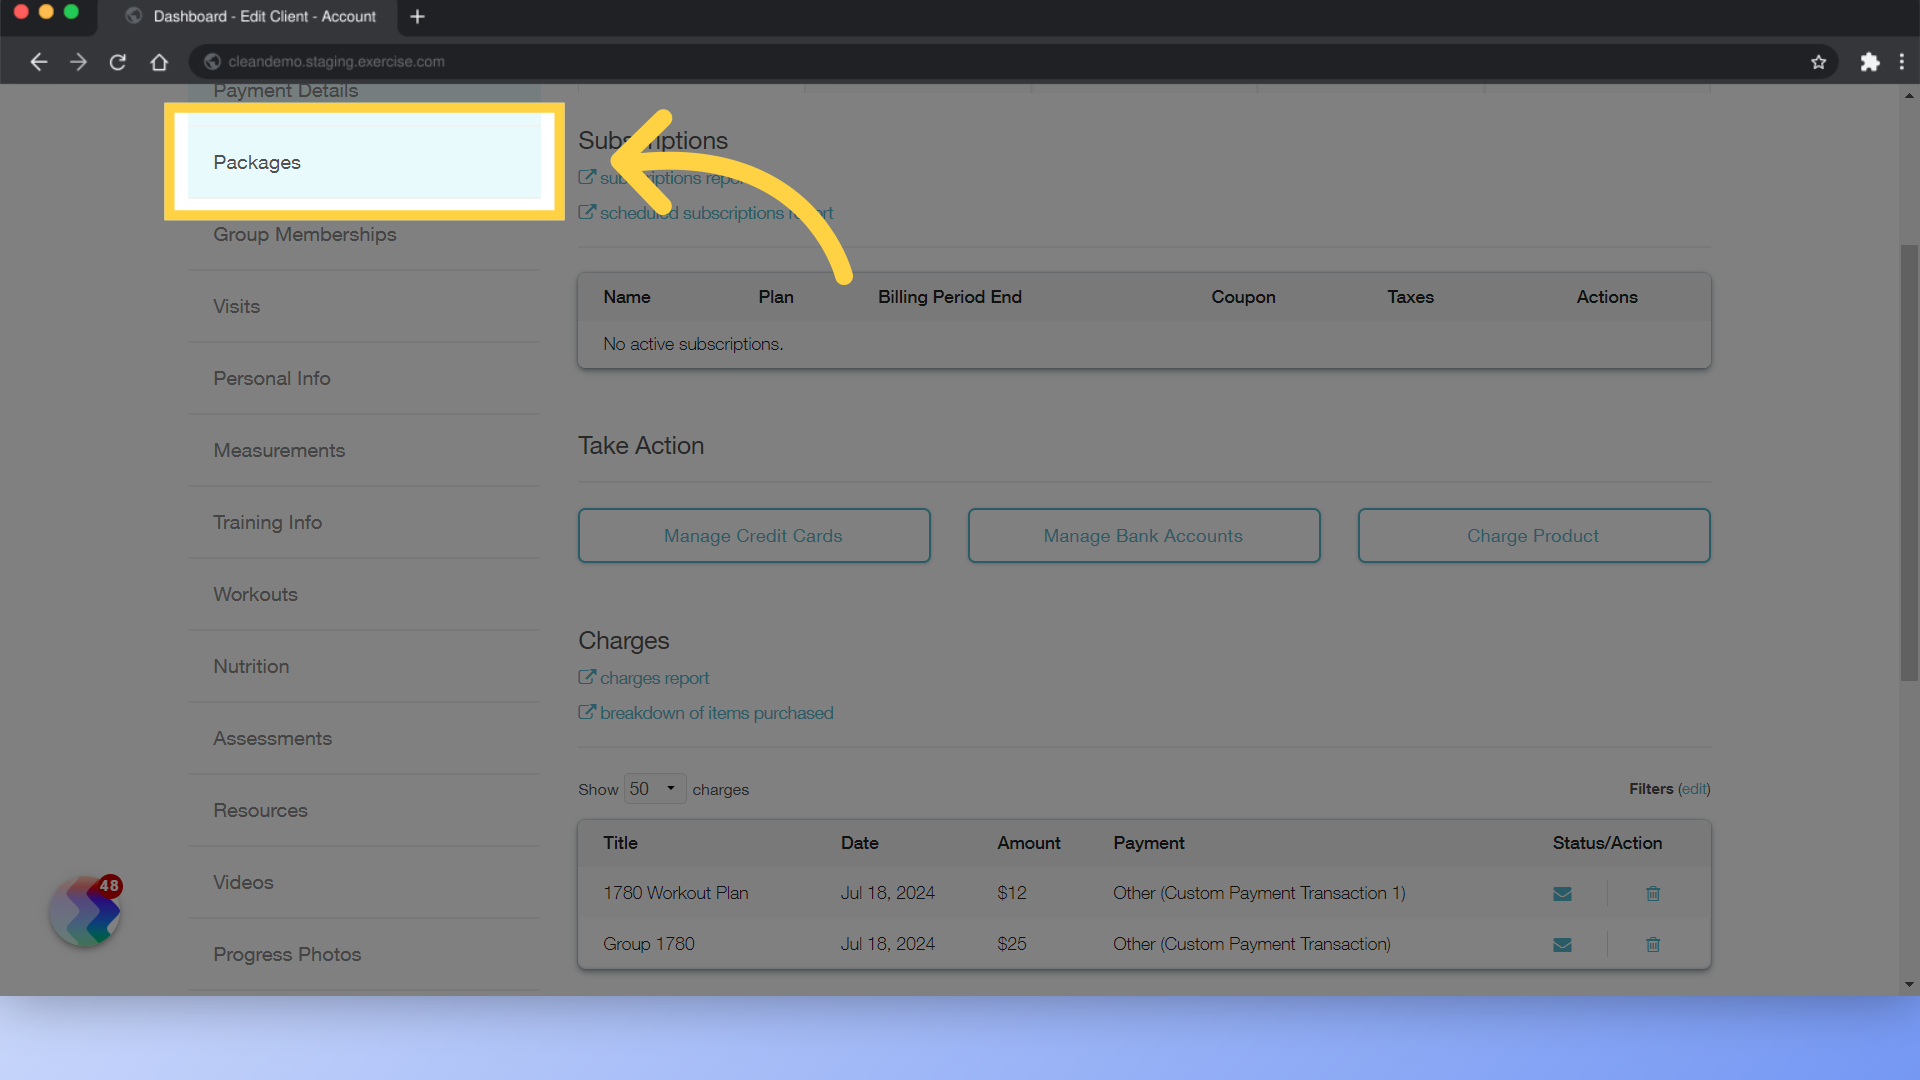
Task: Click the email icon for Group 1780
Action: pos(1563,943)
